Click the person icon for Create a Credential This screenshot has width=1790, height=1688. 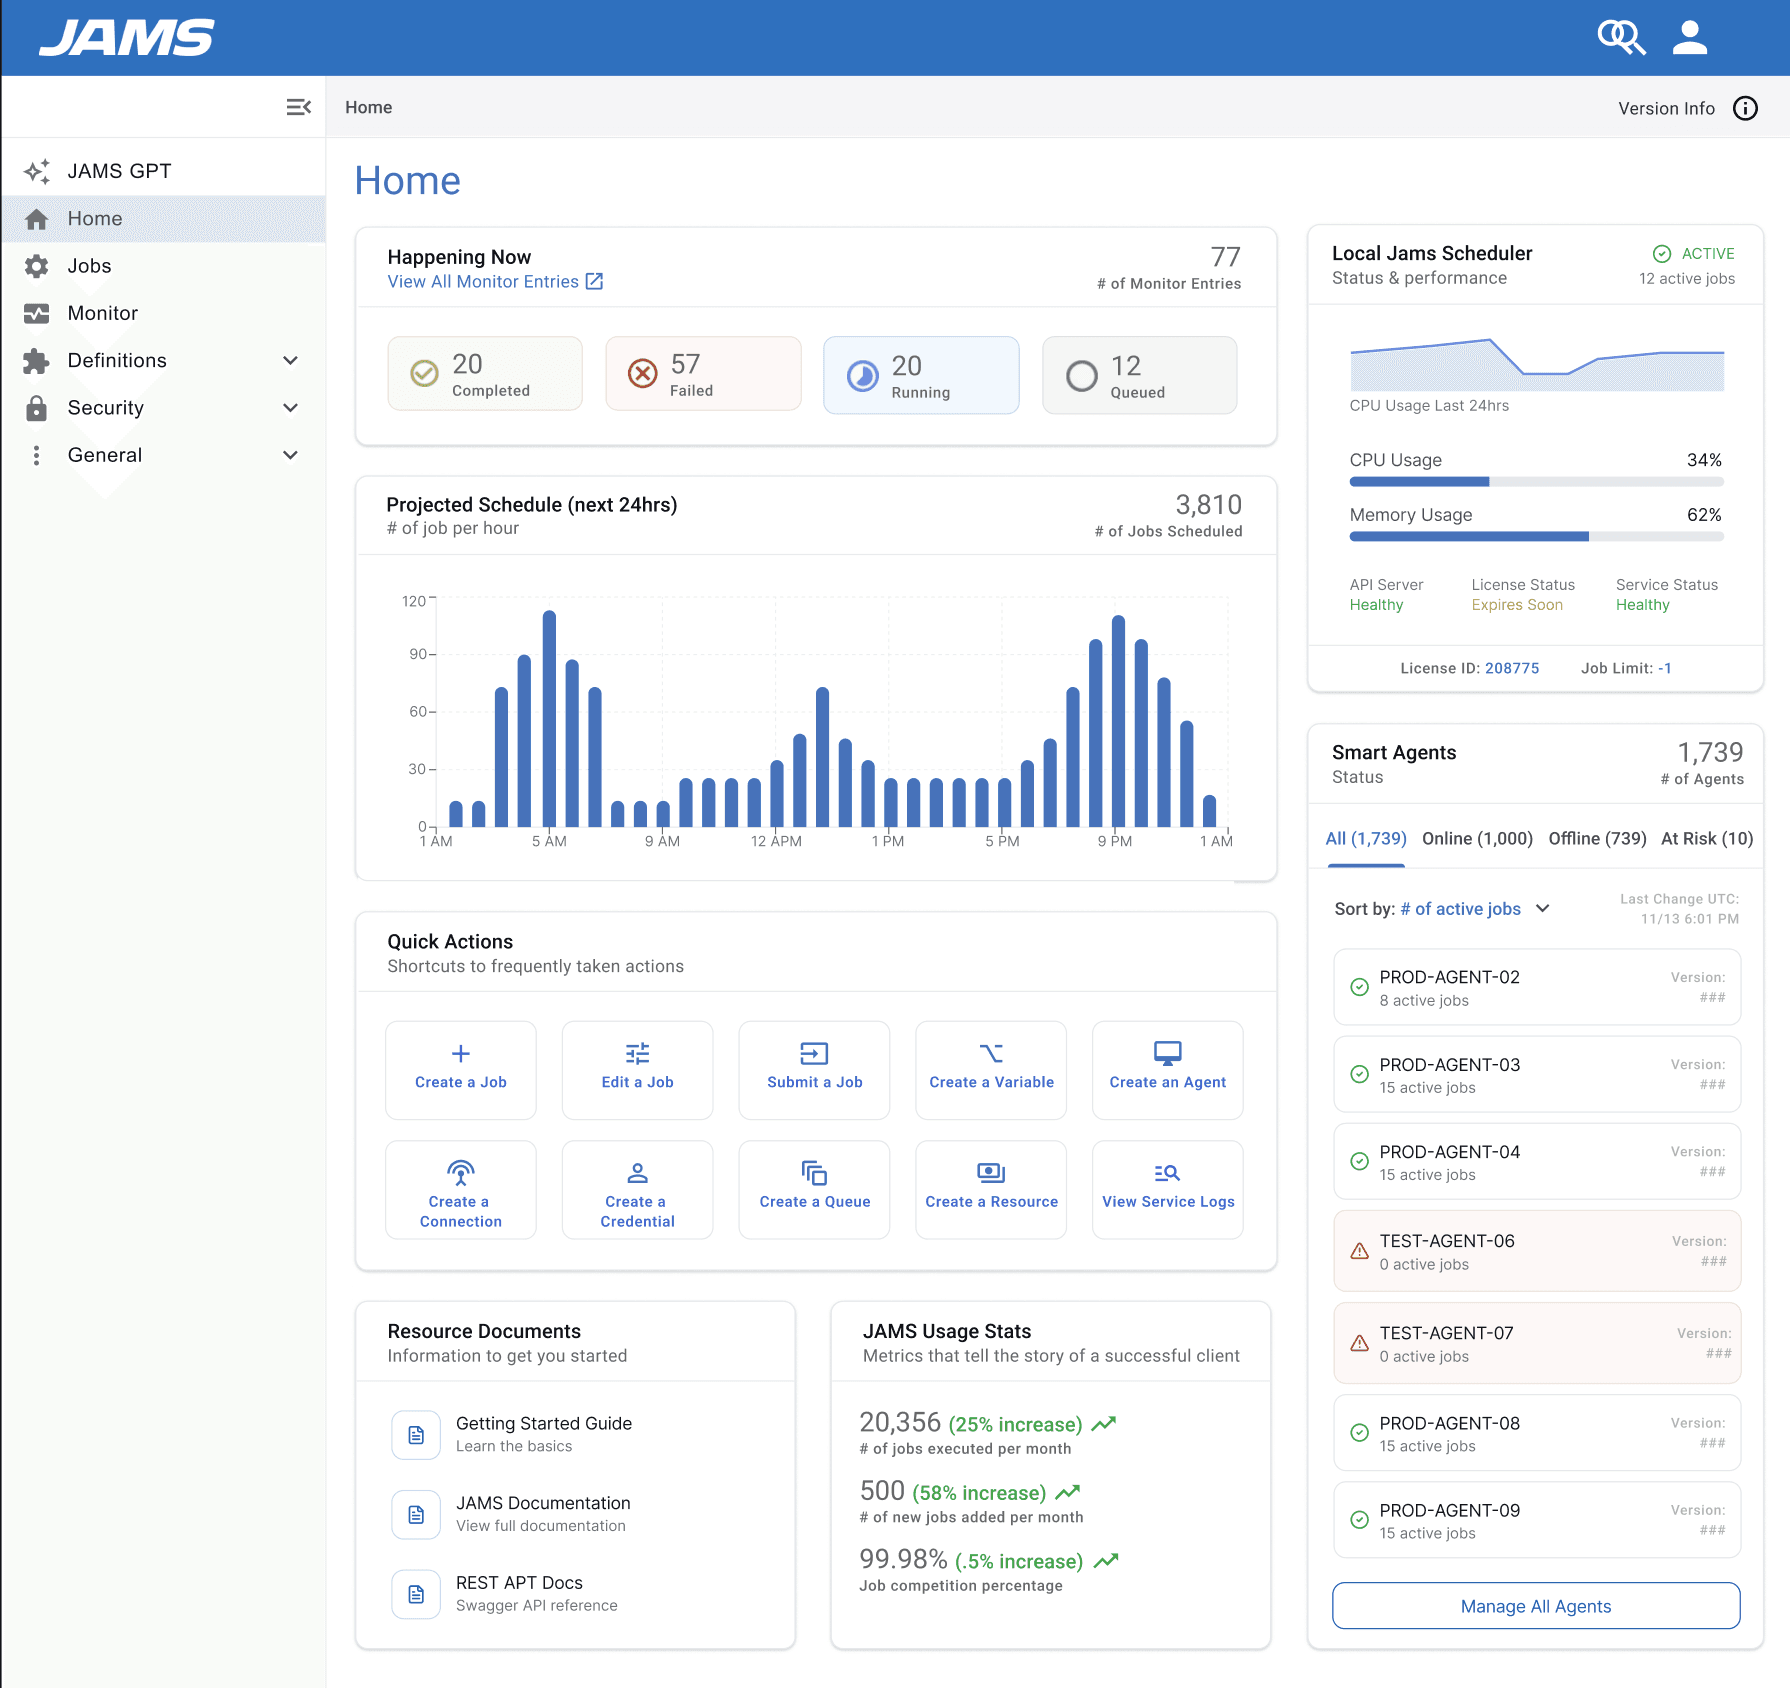pos(638,1172)
